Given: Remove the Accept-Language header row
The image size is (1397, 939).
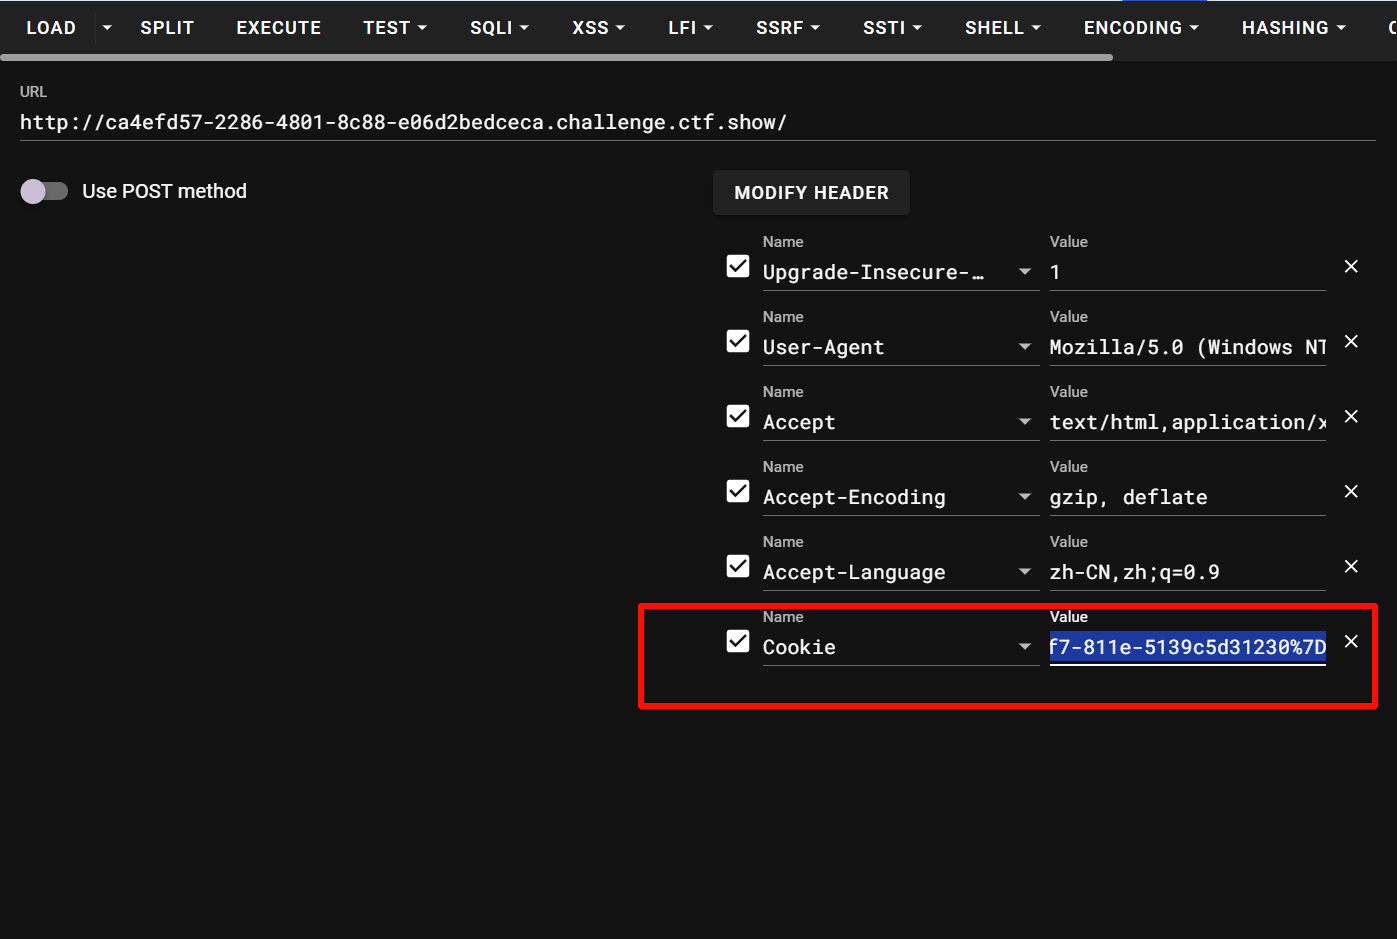Looking at the screenshot, I should click(1351, 567).
